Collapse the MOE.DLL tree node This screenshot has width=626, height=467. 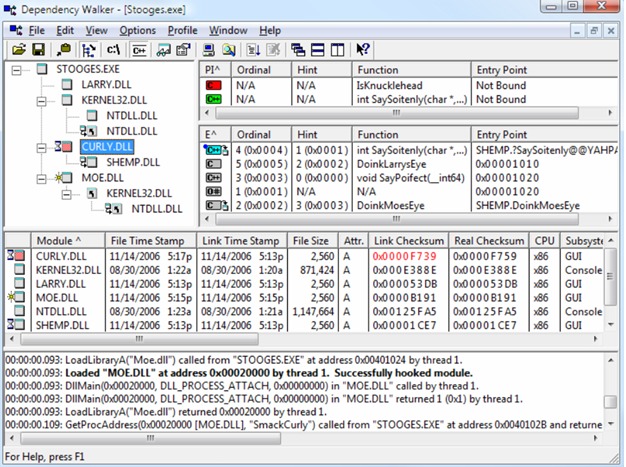coord(41,179)
